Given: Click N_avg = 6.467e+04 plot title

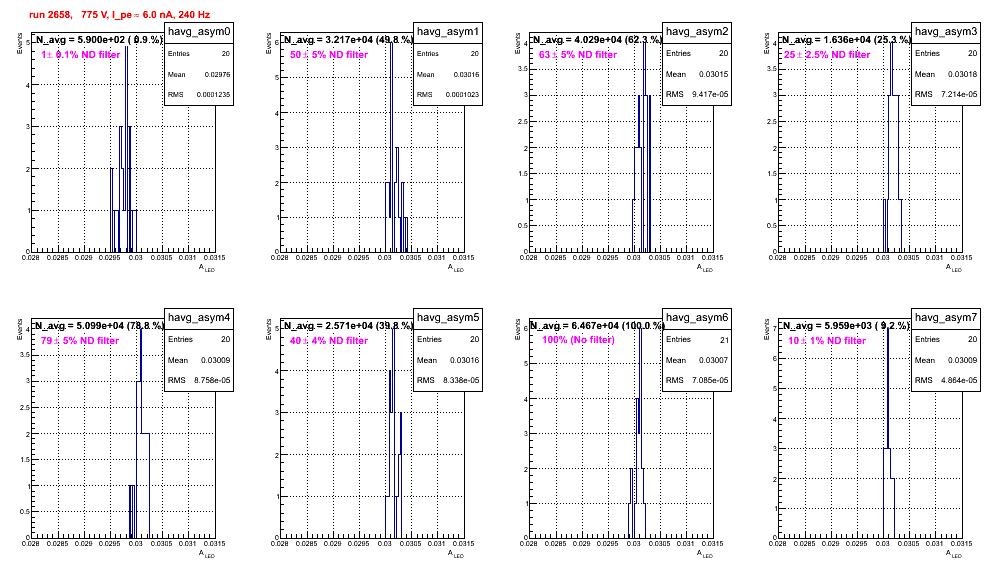Looking at the screenshot, I should [x=597, y=325].
